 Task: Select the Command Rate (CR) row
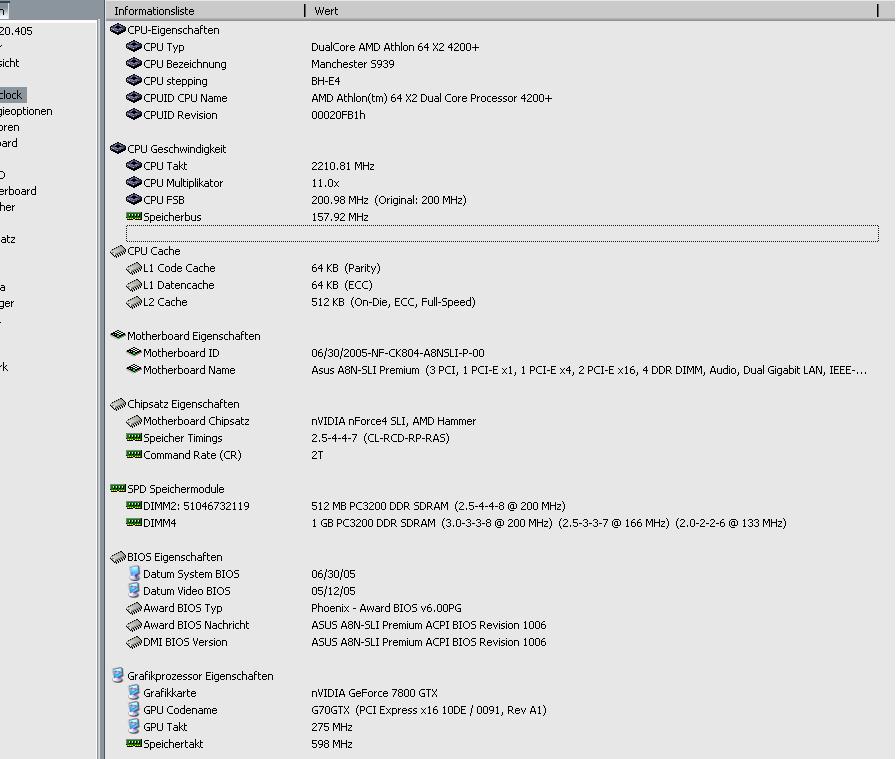pyautogui.click(x=192, y=455)
